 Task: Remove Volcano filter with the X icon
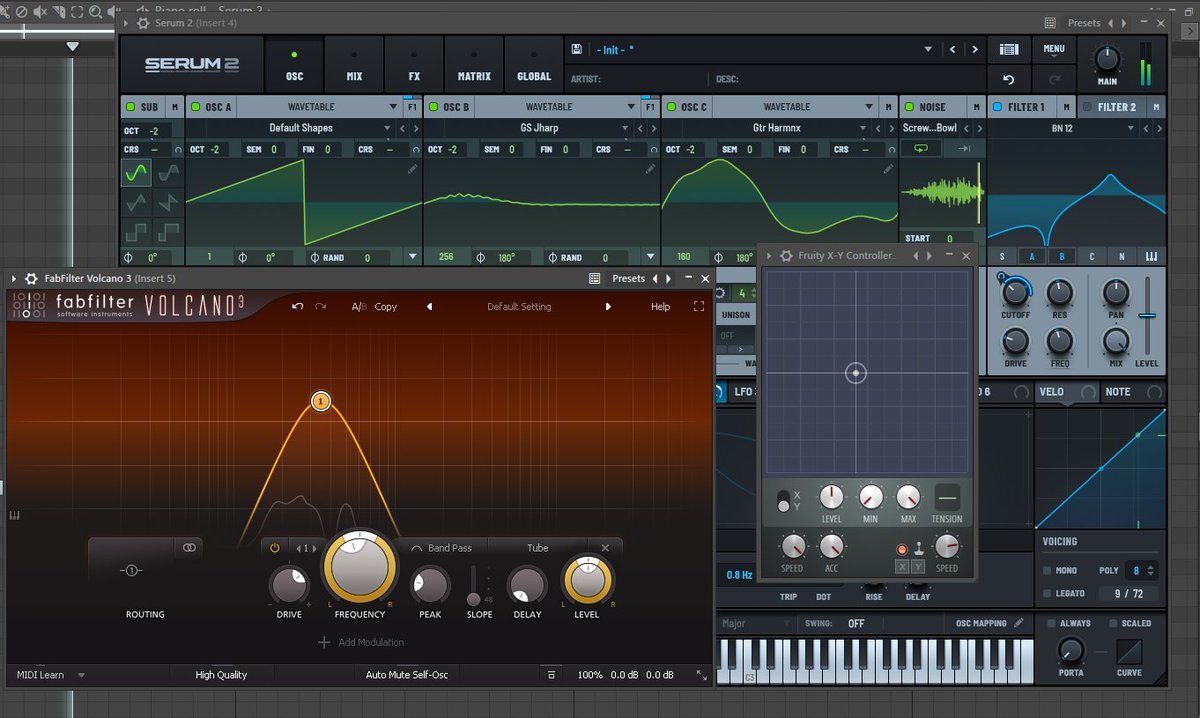605,548
